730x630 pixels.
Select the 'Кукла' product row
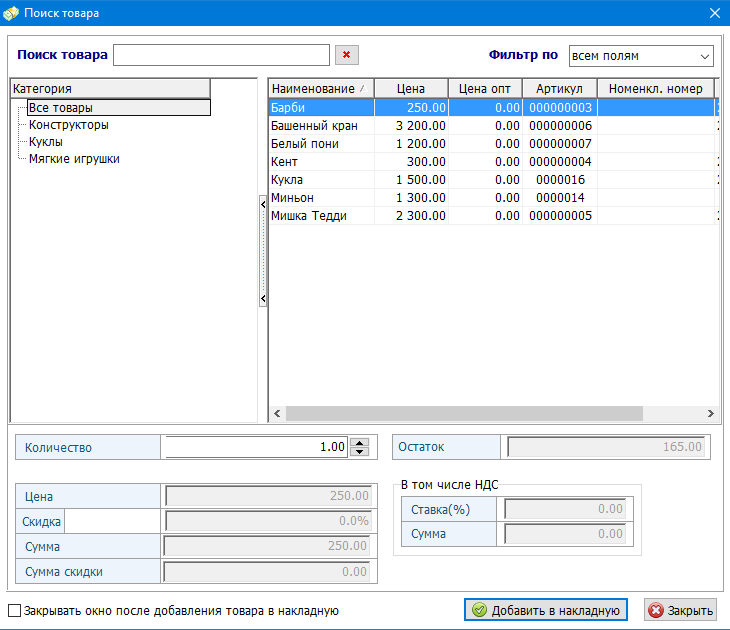pos(492,180)
